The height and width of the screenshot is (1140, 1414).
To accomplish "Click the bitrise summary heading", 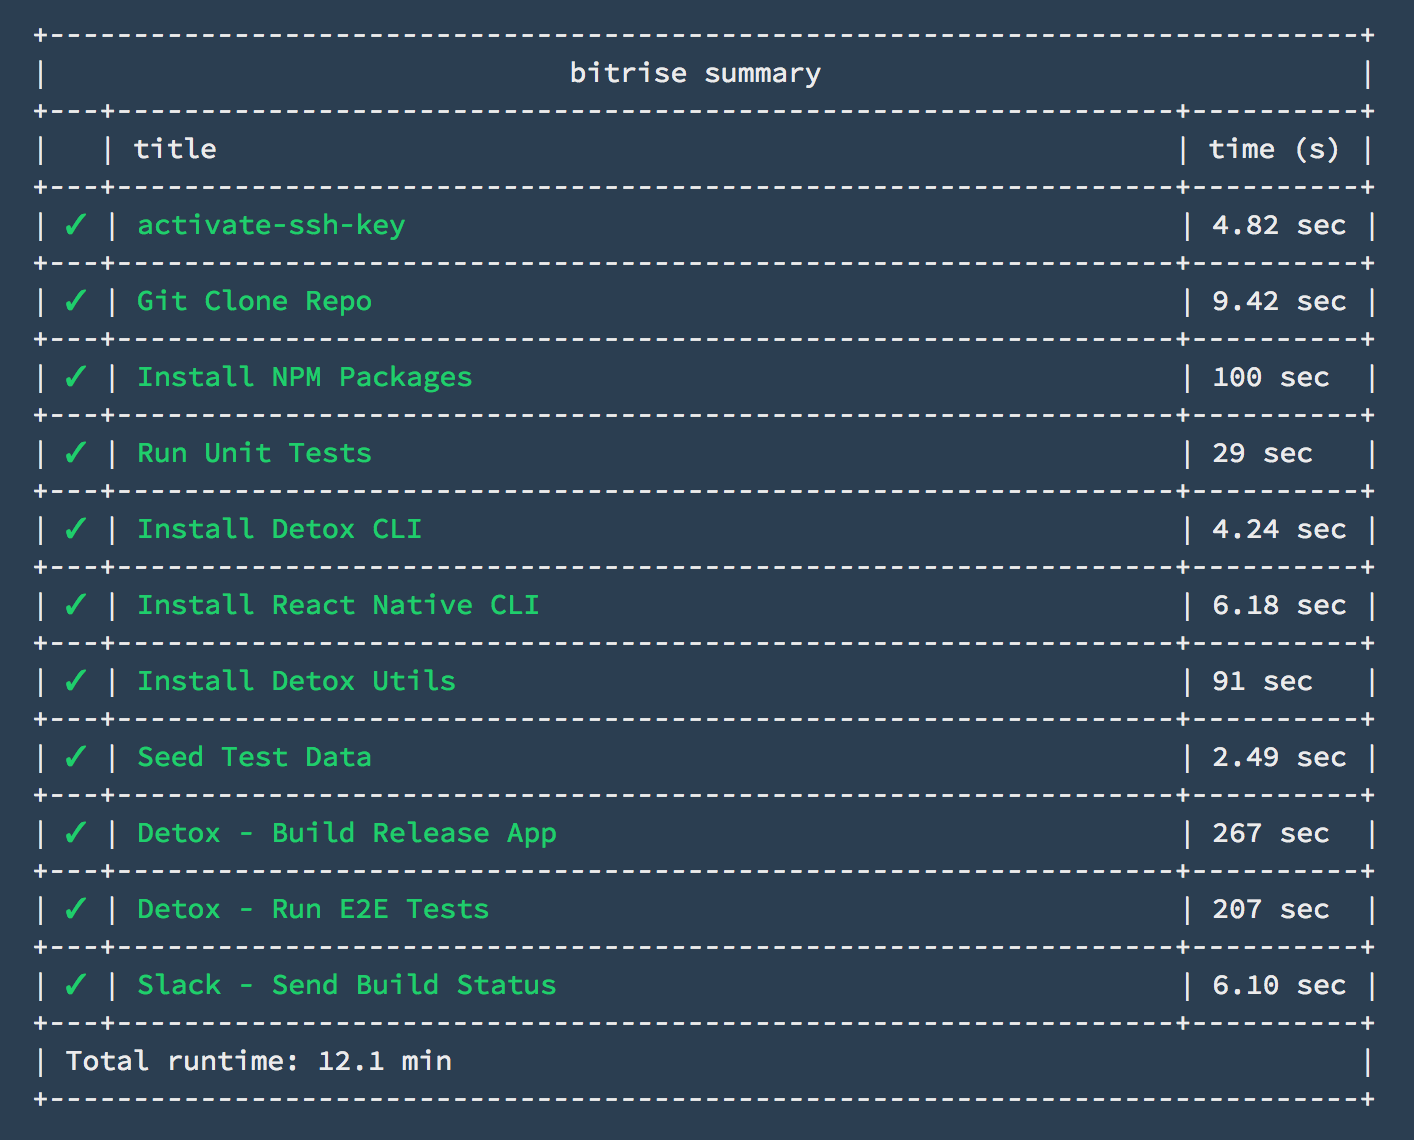I will 695,73.
